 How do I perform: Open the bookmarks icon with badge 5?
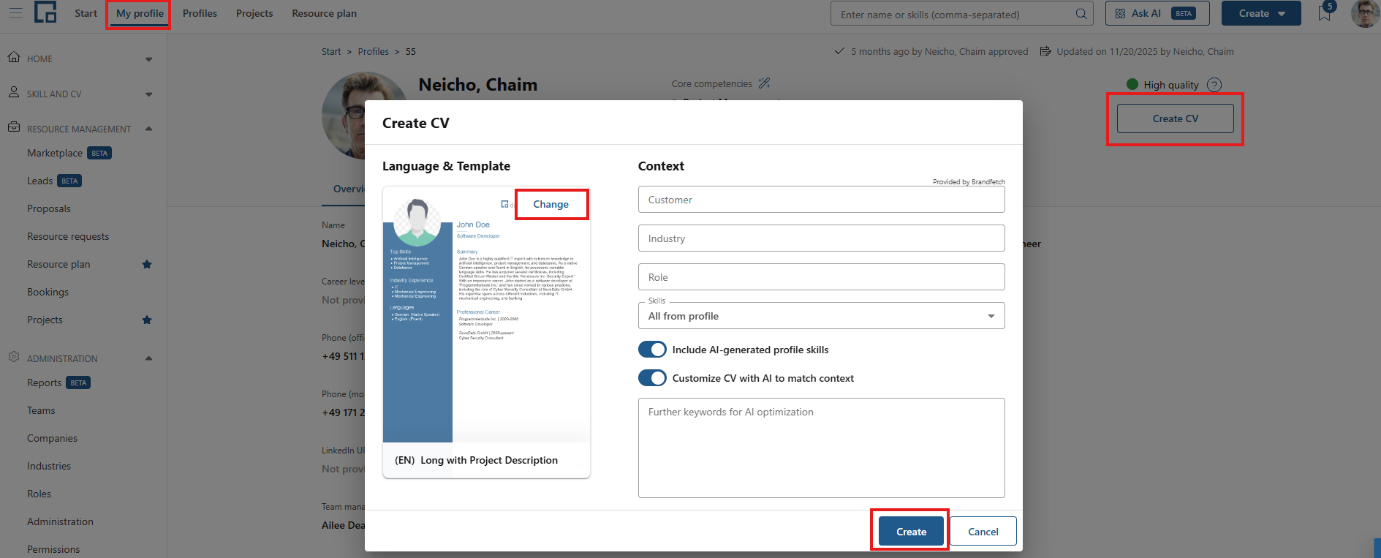[1326, 12]
